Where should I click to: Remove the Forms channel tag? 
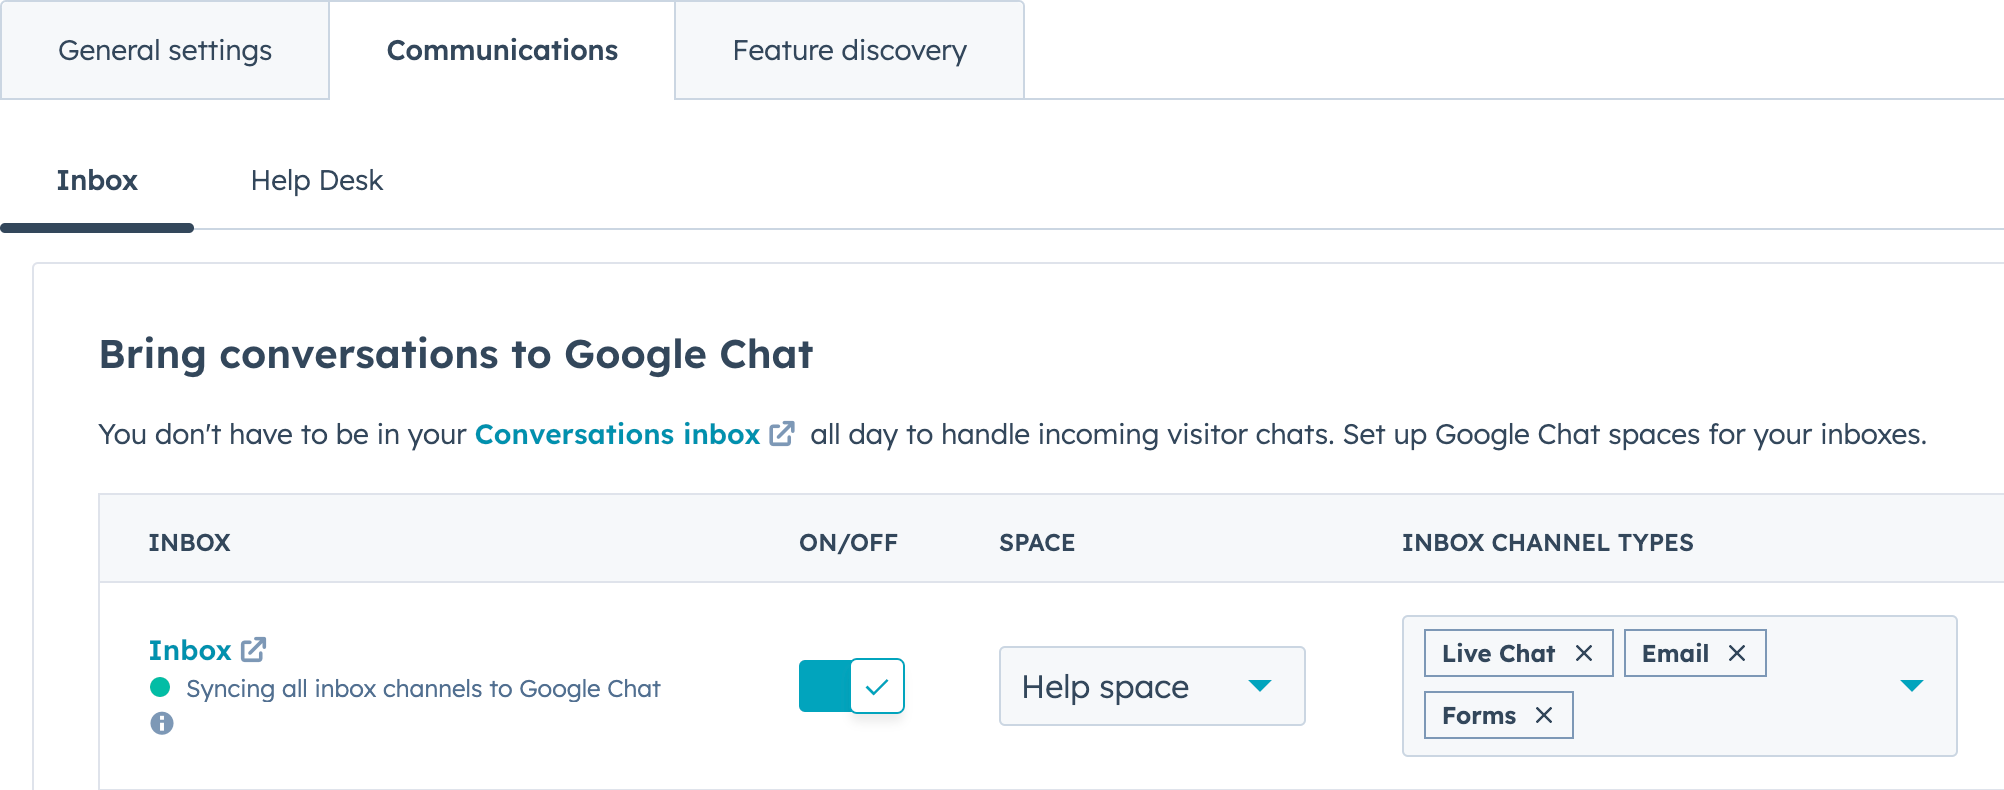1544,715
